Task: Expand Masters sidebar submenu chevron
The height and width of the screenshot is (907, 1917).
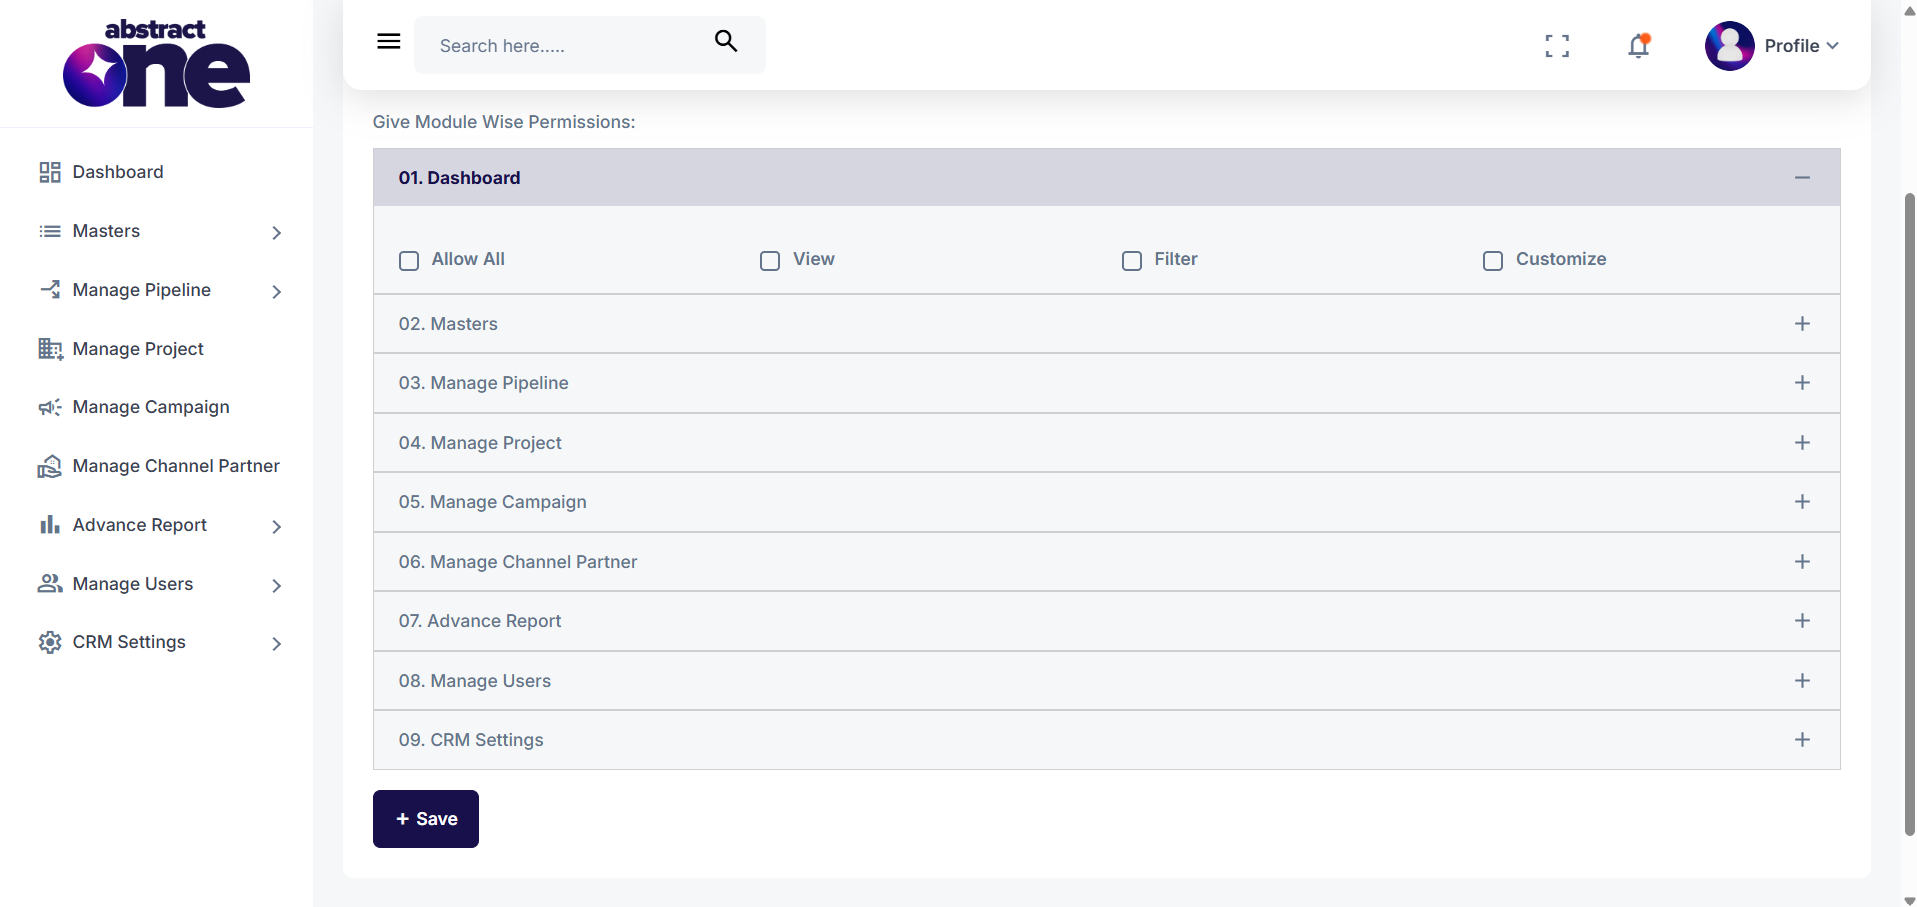Action: [x=277, y=233]
